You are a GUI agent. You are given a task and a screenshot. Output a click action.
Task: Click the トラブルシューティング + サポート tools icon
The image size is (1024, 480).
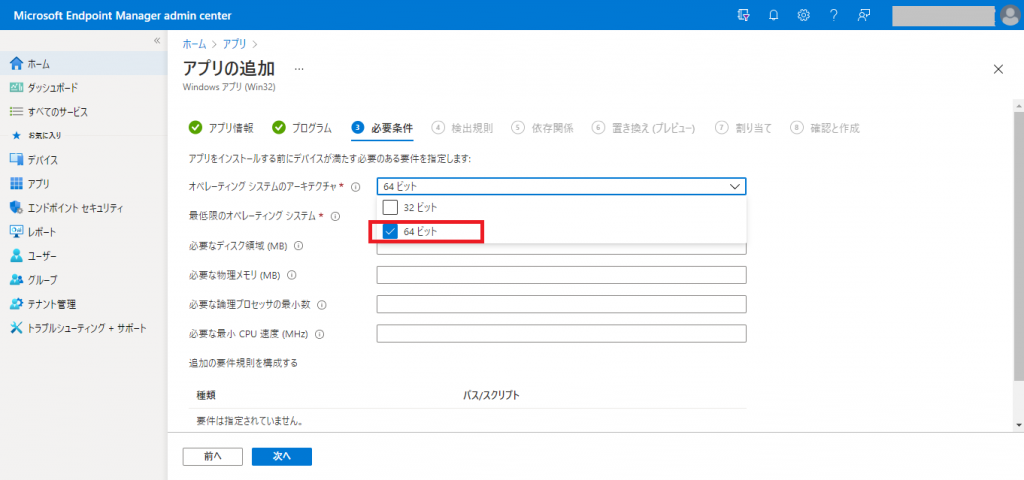coord(17,328)
